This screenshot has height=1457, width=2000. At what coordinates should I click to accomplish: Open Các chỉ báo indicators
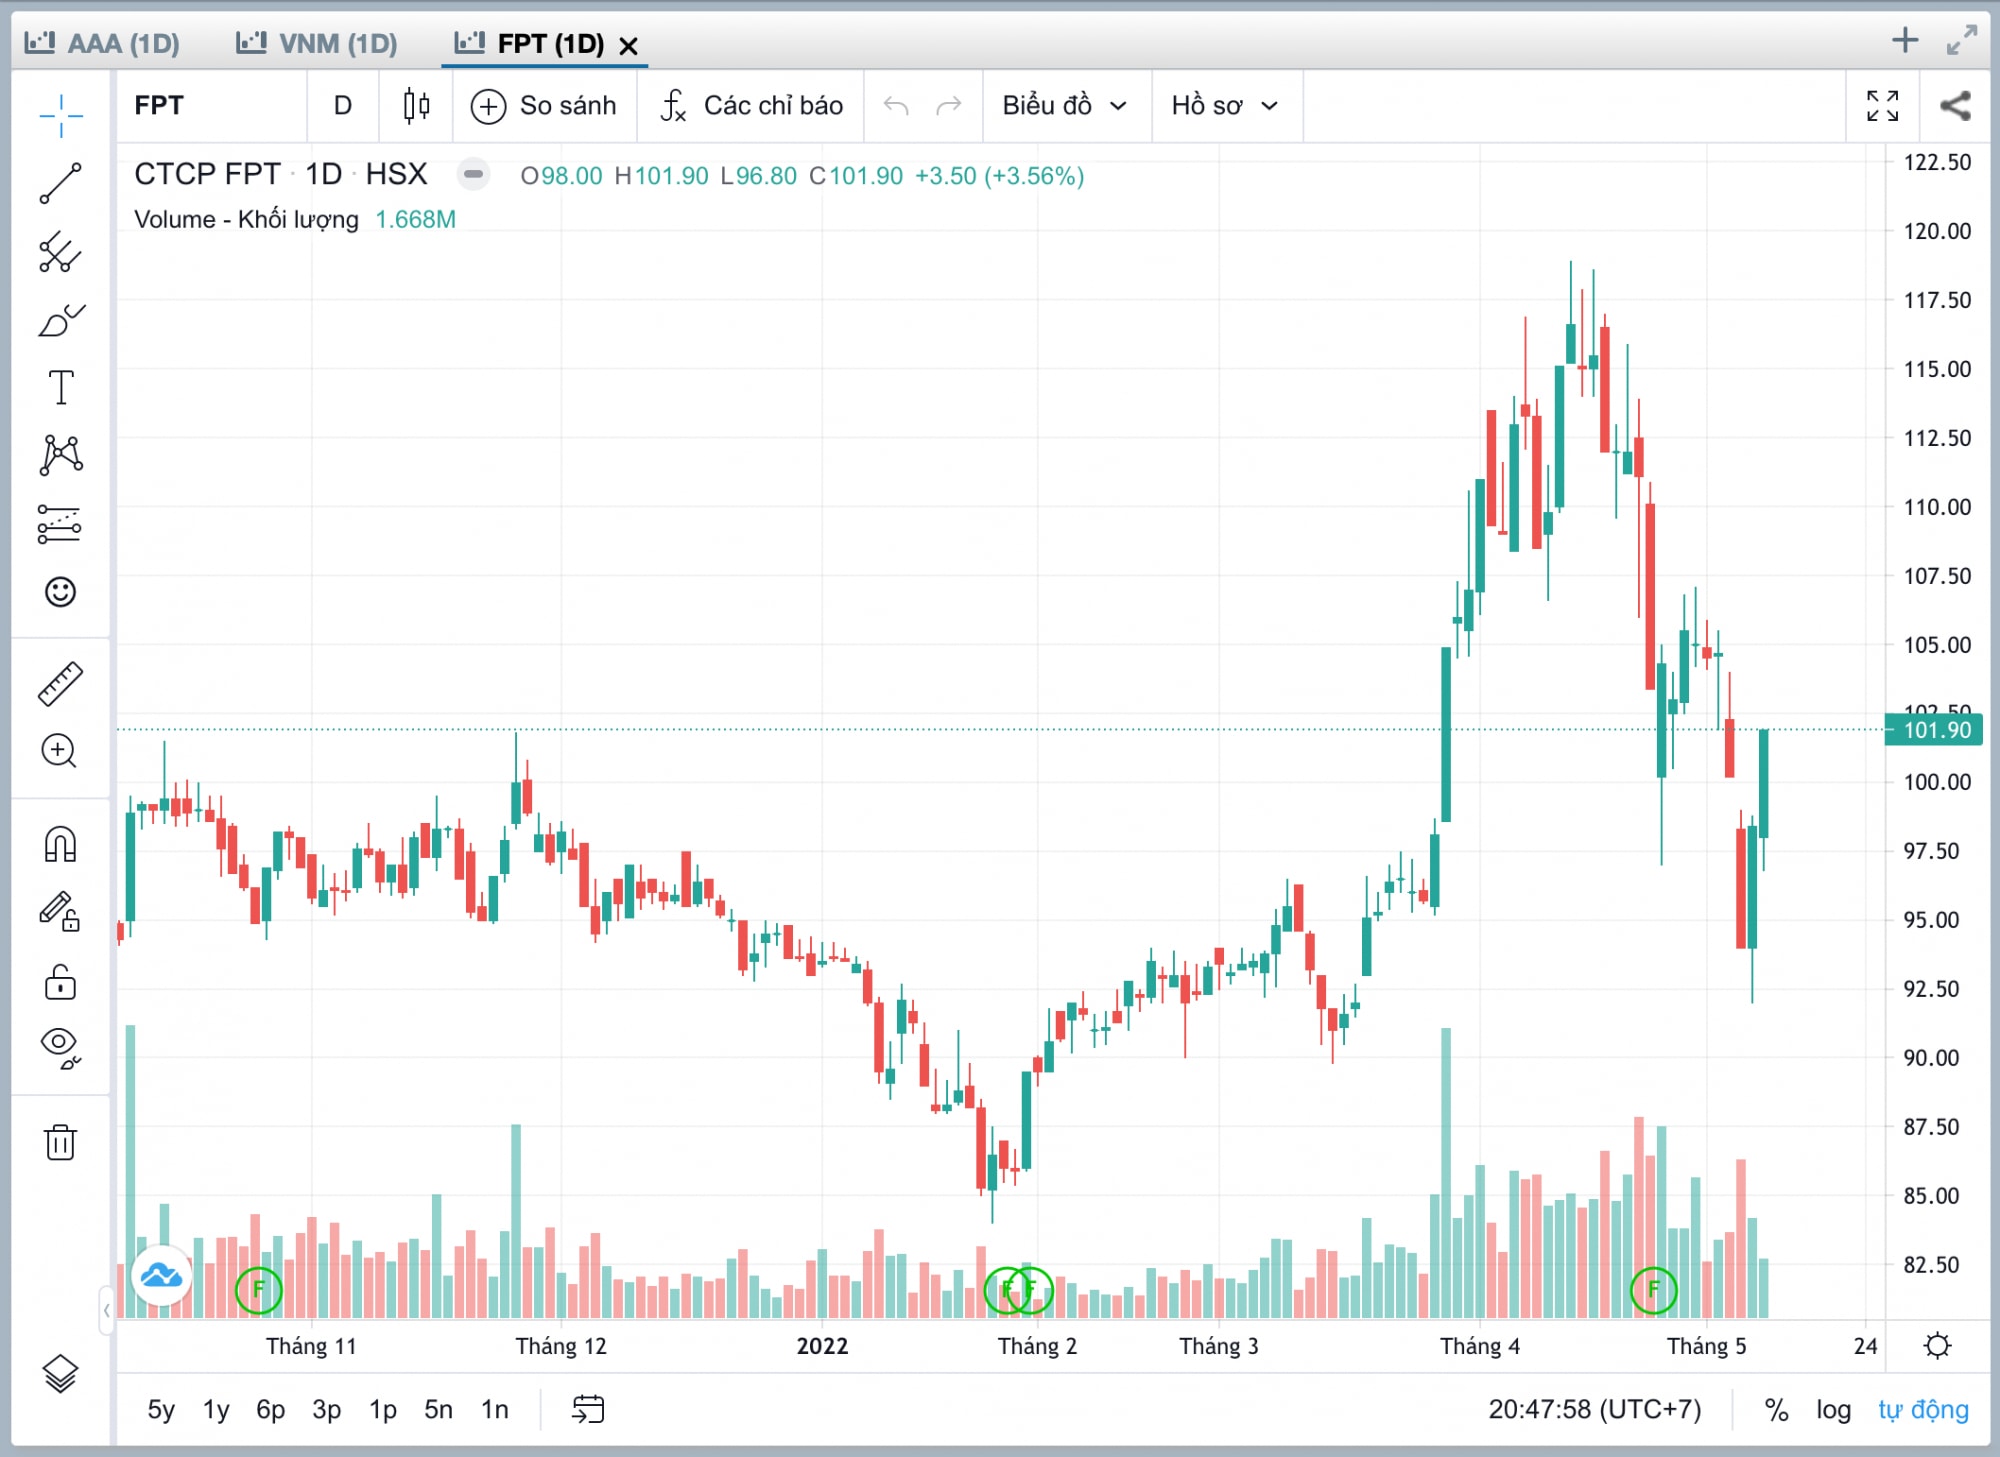coord(752,105)
